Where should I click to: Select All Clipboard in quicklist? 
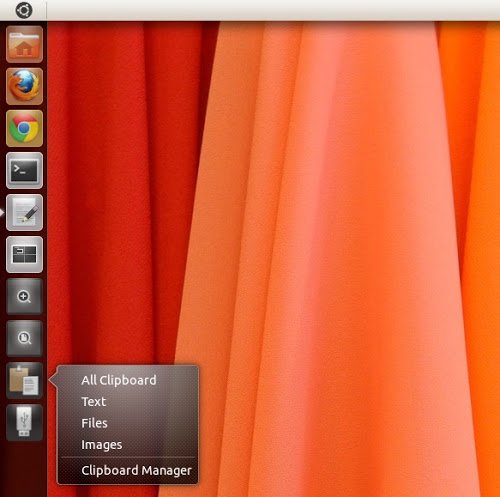pyautogui.click(x=119, y=380)
